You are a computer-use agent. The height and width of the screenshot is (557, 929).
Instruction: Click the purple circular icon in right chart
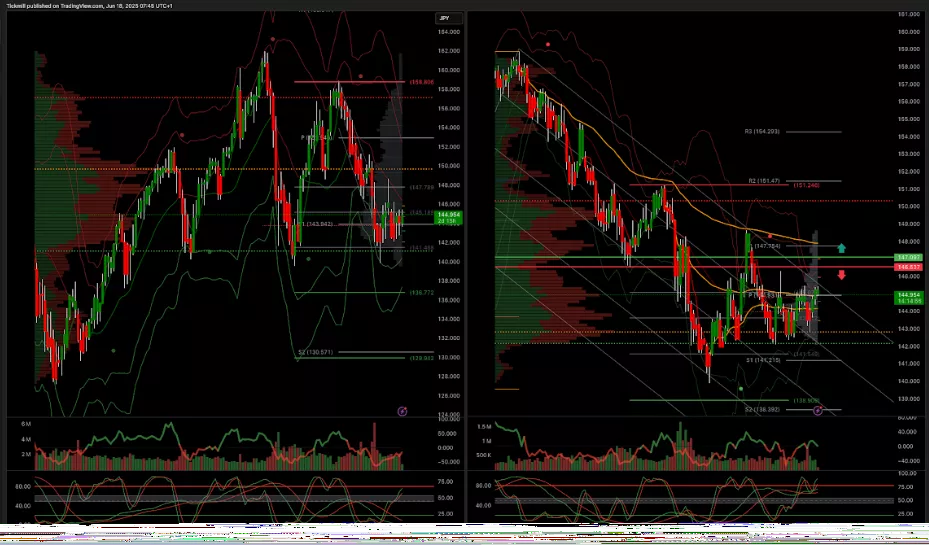pos(818,410)
